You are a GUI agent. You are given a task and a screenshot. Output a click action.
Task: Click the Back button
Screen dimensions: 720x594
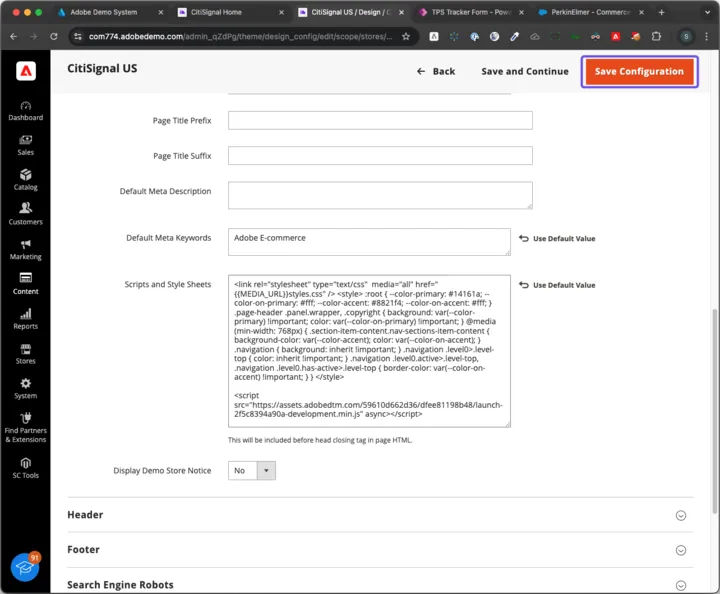[436, 72]
